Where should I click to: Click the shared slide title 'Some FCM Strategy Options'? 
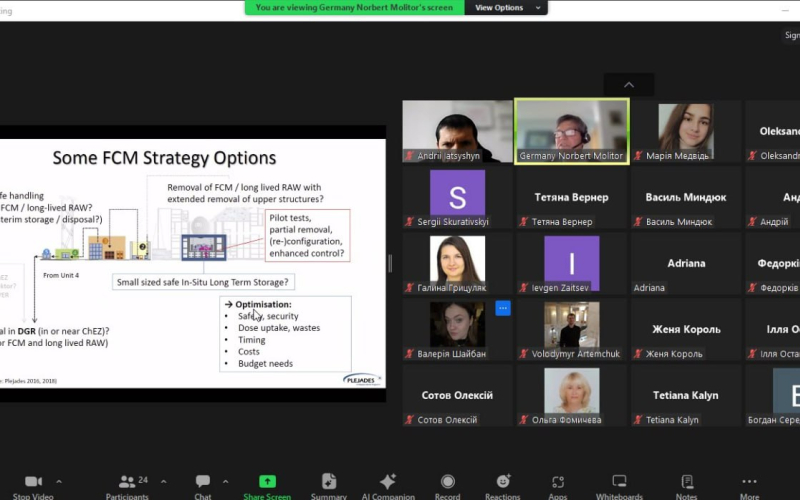pyautogui.click(x=164, y=158)
